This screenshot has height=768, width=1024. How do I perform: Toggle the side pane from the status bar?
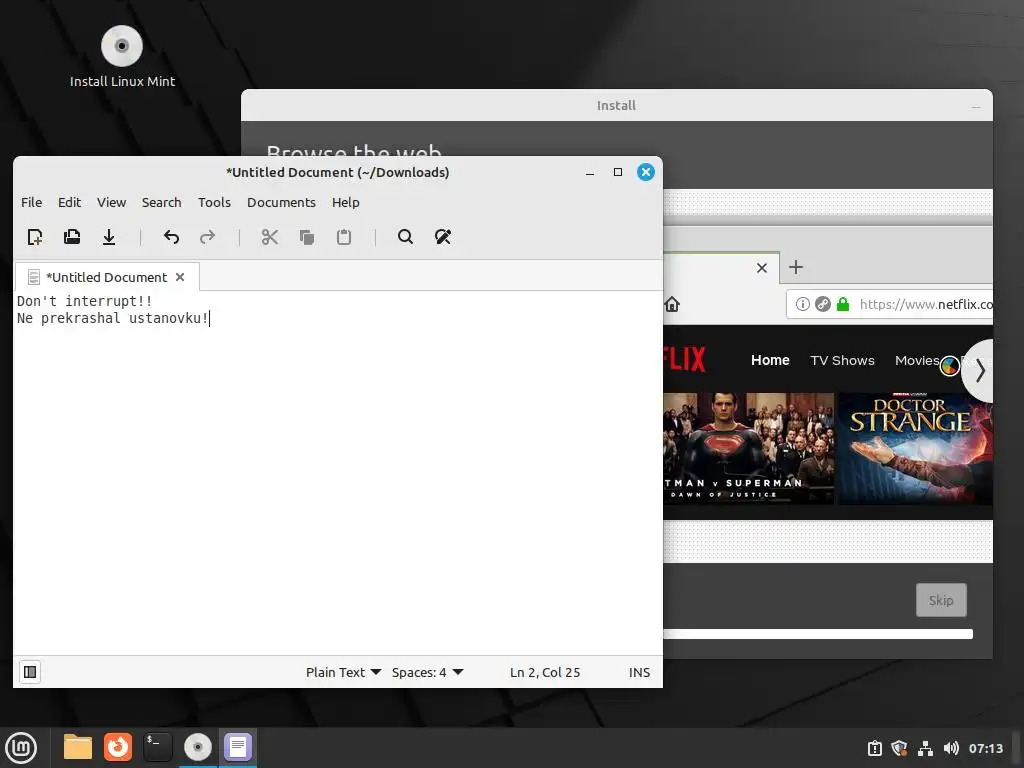(30, 672)
